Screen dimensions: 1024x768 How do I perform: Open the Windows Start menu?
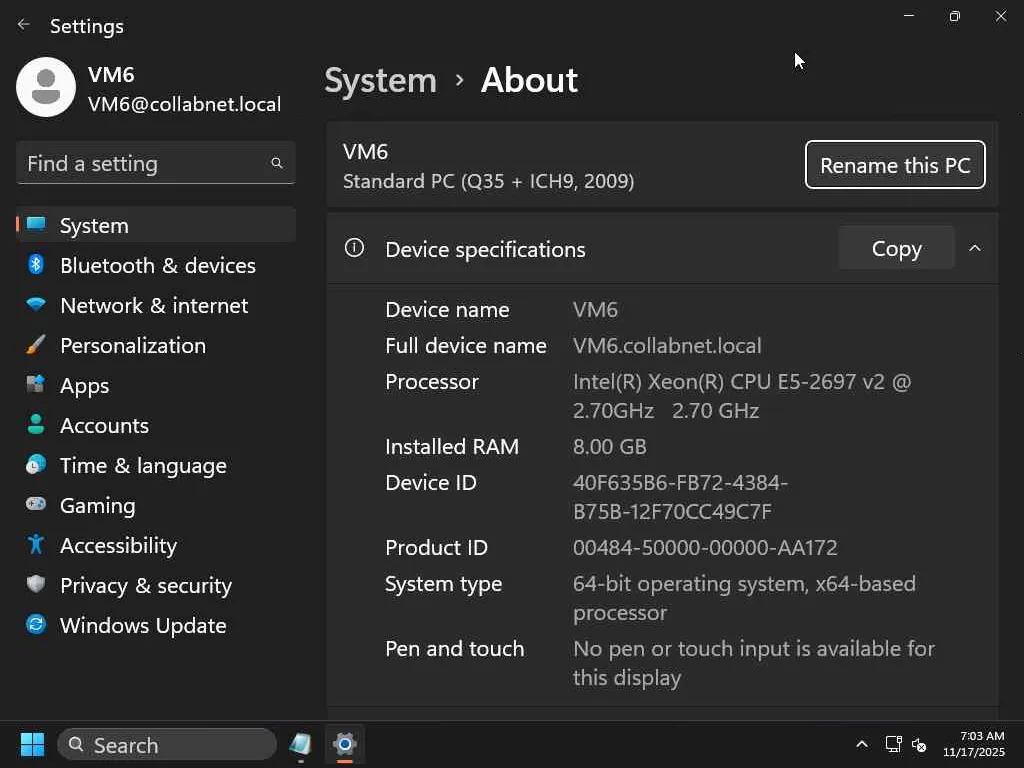(32, 745)
